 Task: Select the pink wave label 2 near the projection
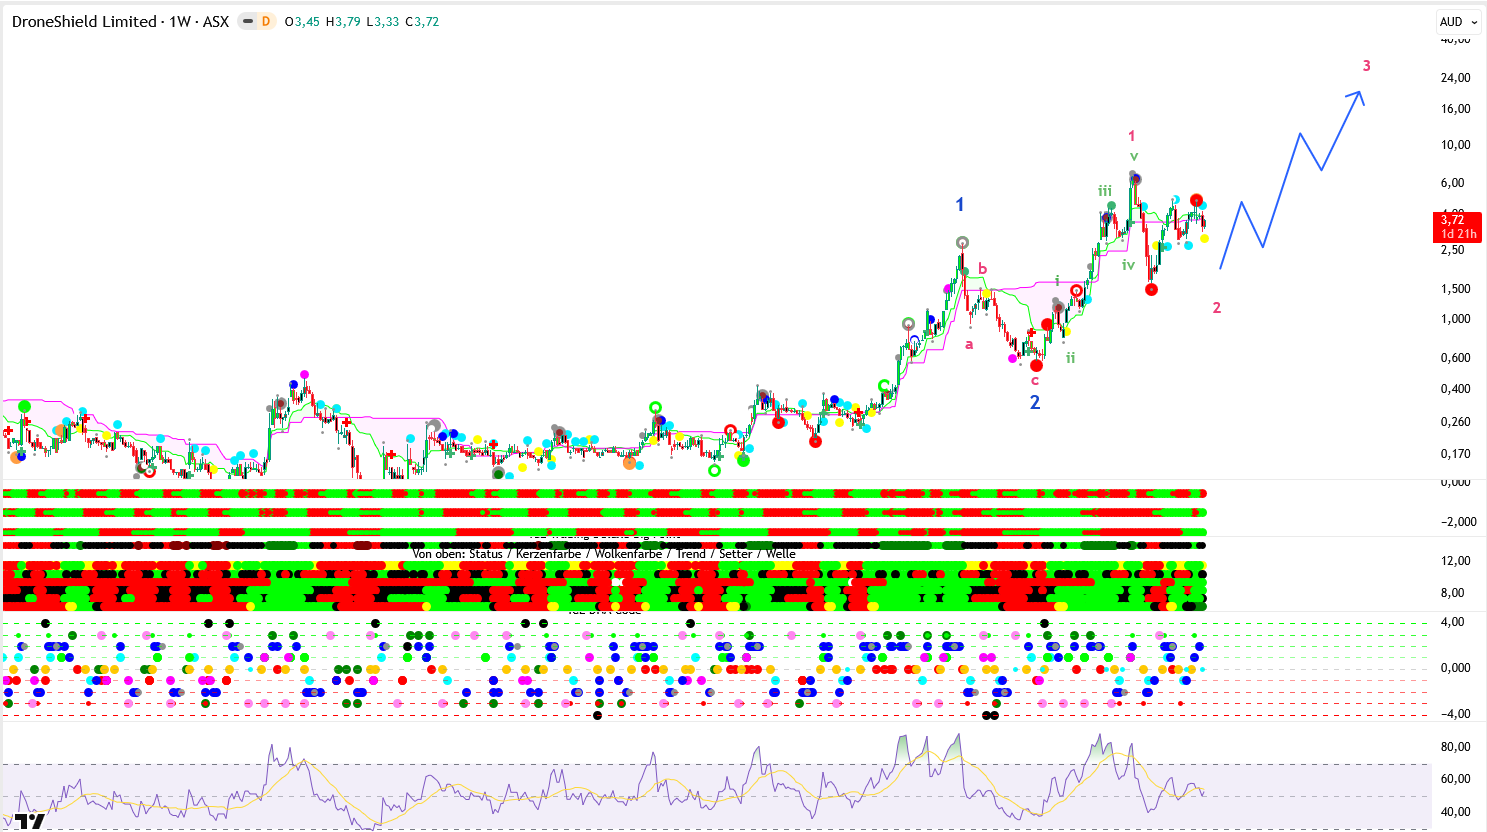pyautogui.click(x=1216, y=308)
